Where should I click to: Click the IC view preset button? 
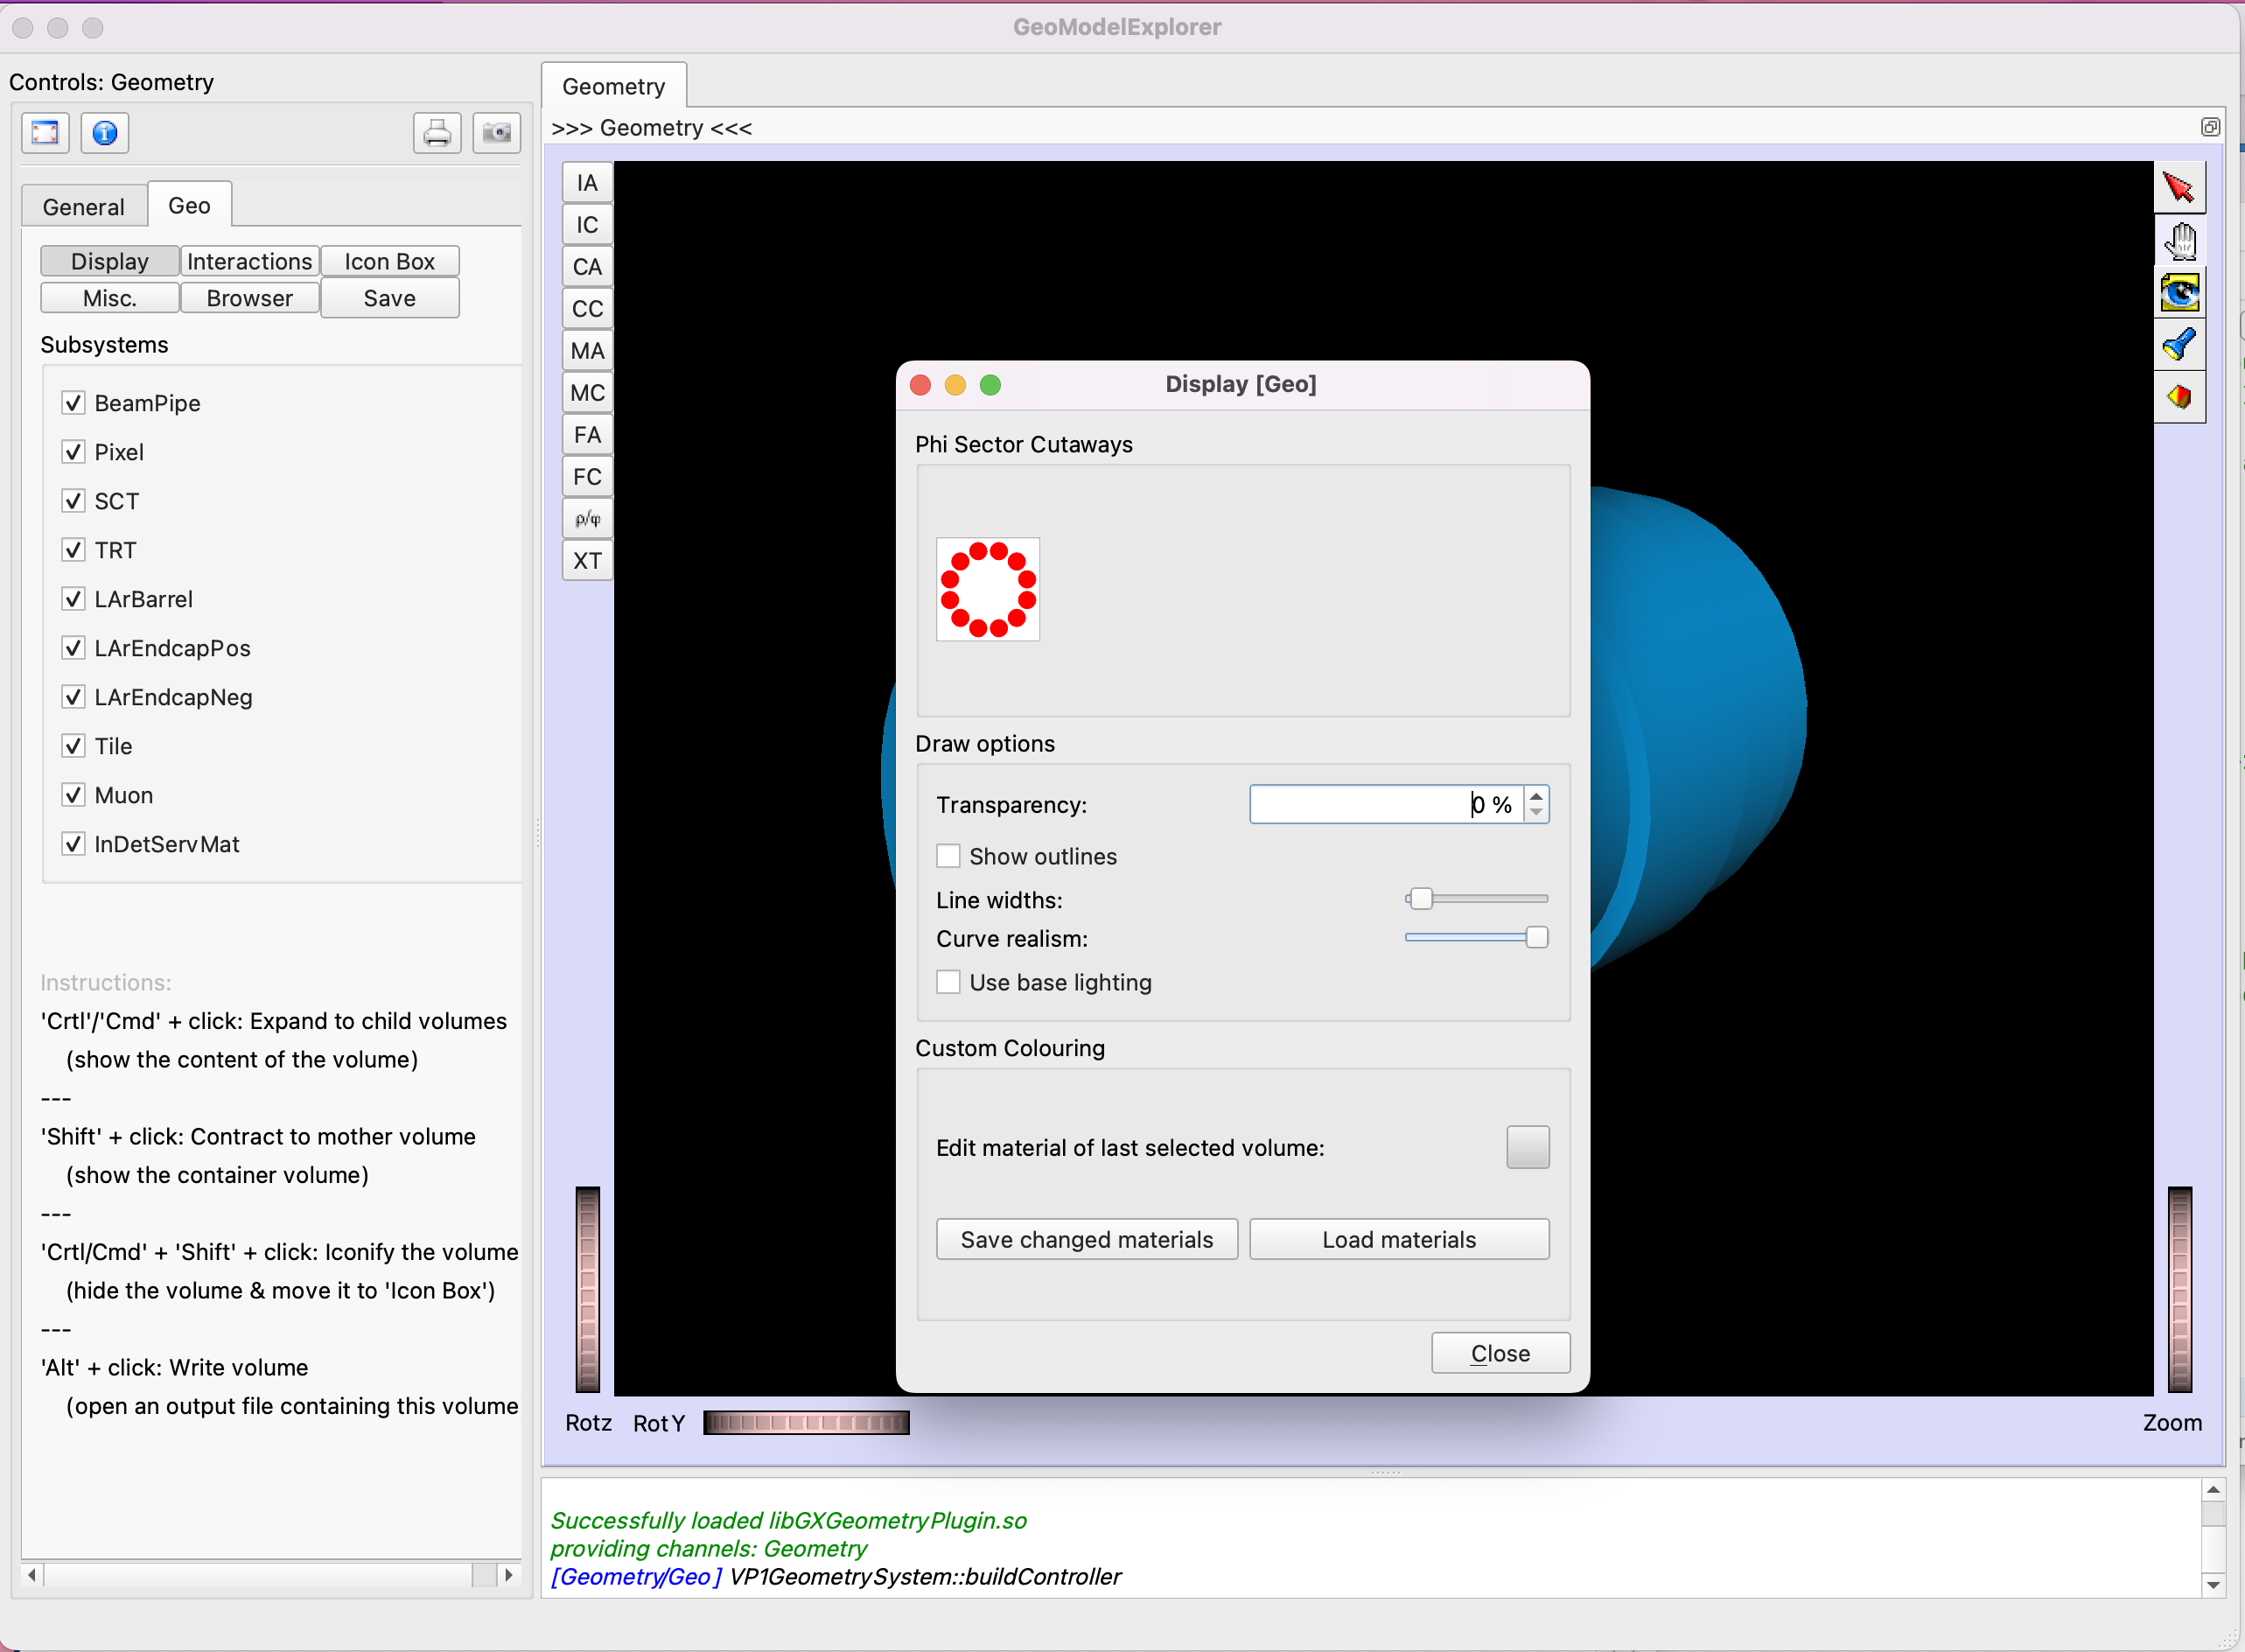(587, 225)
